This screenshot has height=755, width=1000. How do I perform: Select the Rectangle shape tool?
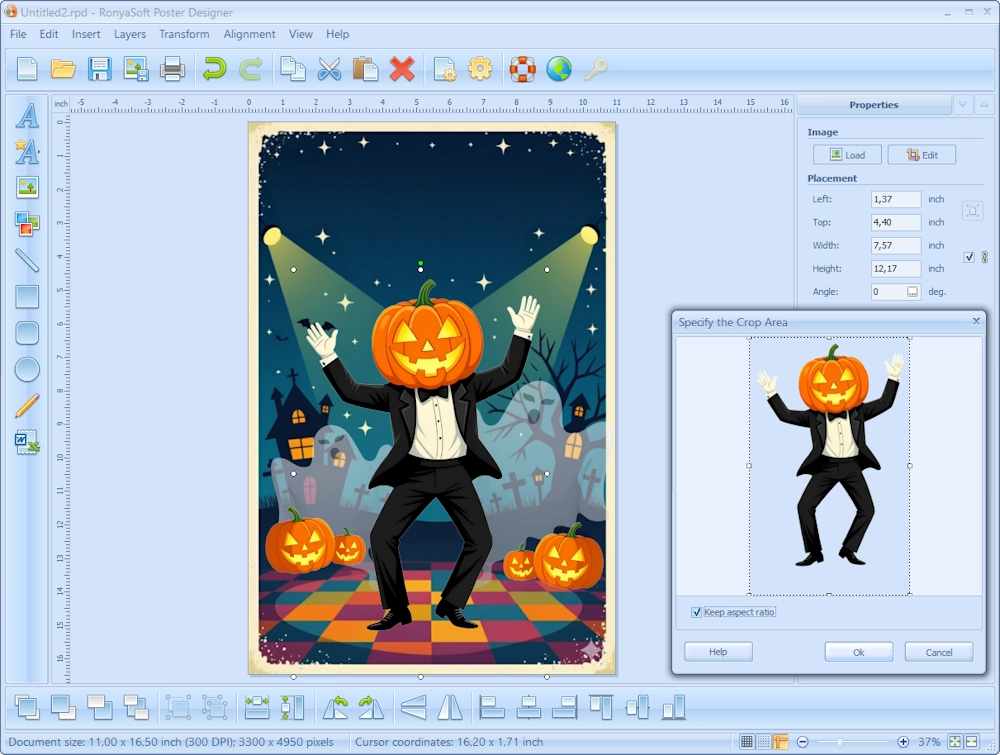(x=27, y=297)
